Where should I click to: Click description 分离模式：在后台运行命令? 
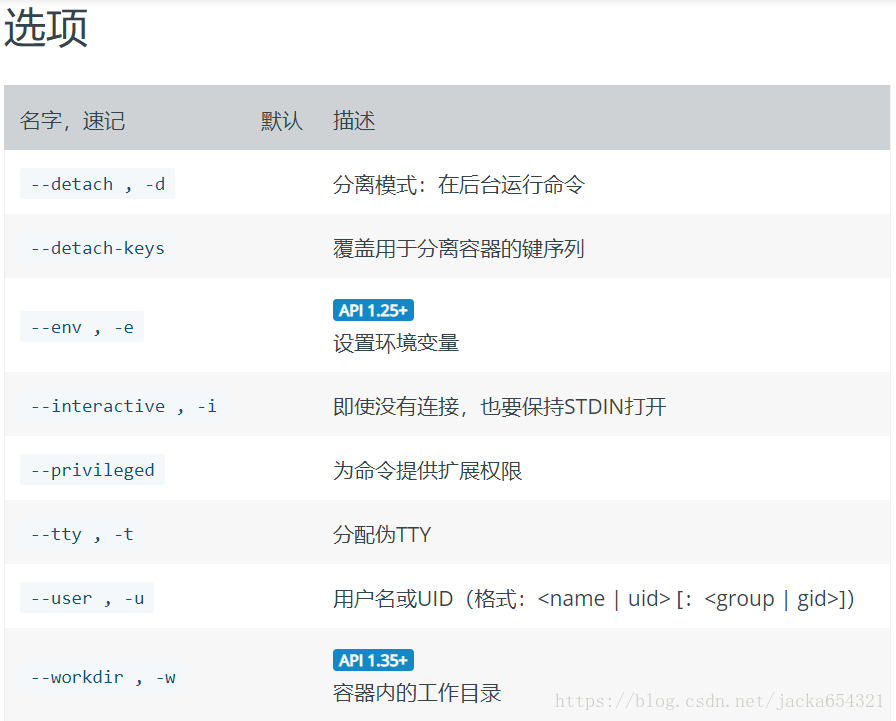(459, 185)
